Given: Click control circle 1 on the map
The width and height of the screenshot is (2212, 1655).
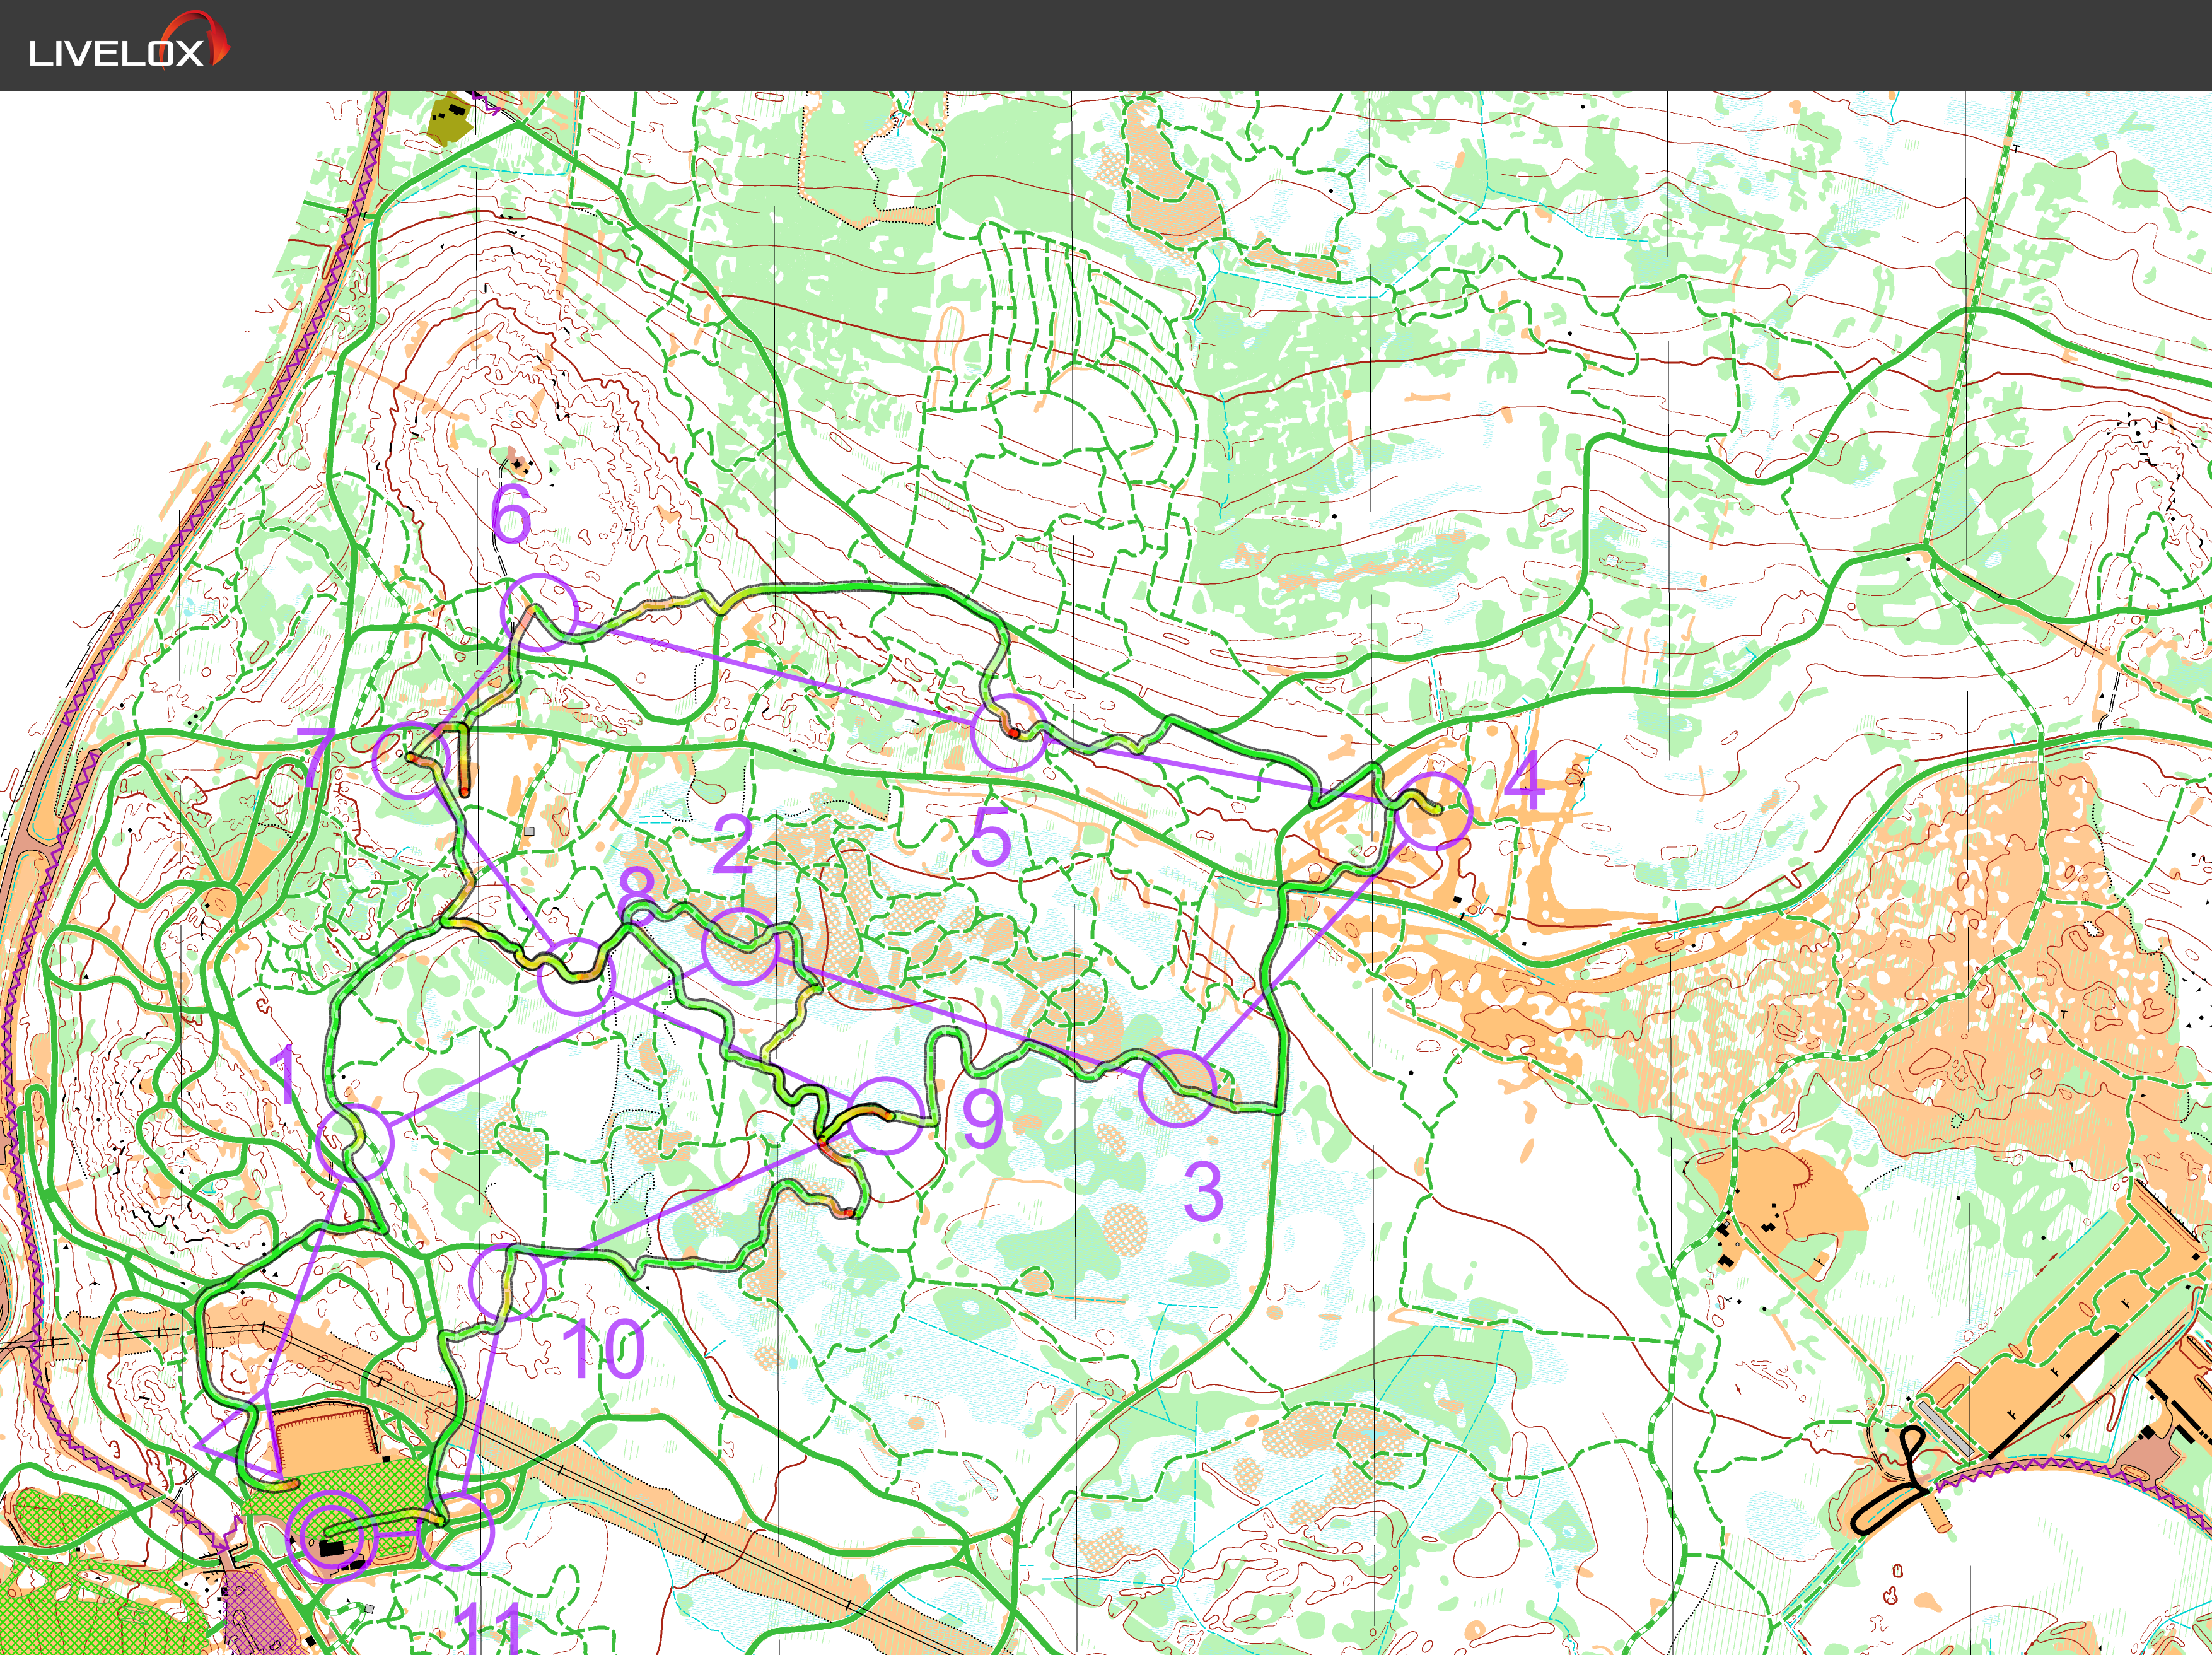Looking at the screenshot, I should point(355,1143).
